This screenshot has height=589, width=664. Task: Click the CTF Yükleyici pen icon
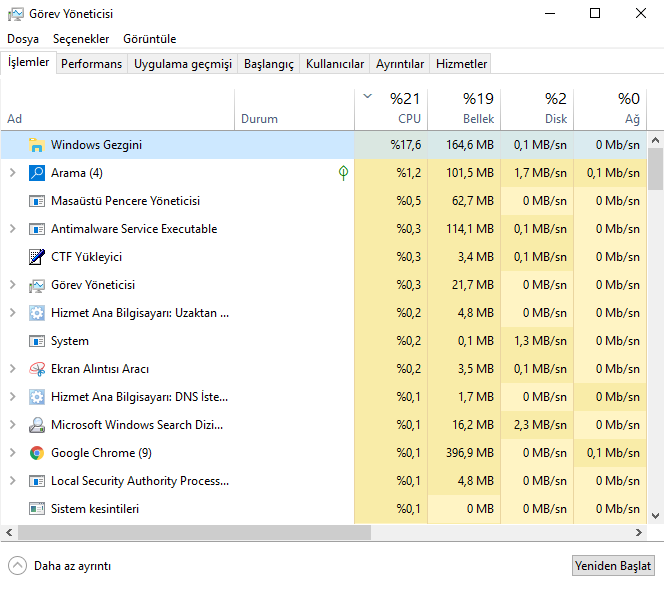(37, 257)
